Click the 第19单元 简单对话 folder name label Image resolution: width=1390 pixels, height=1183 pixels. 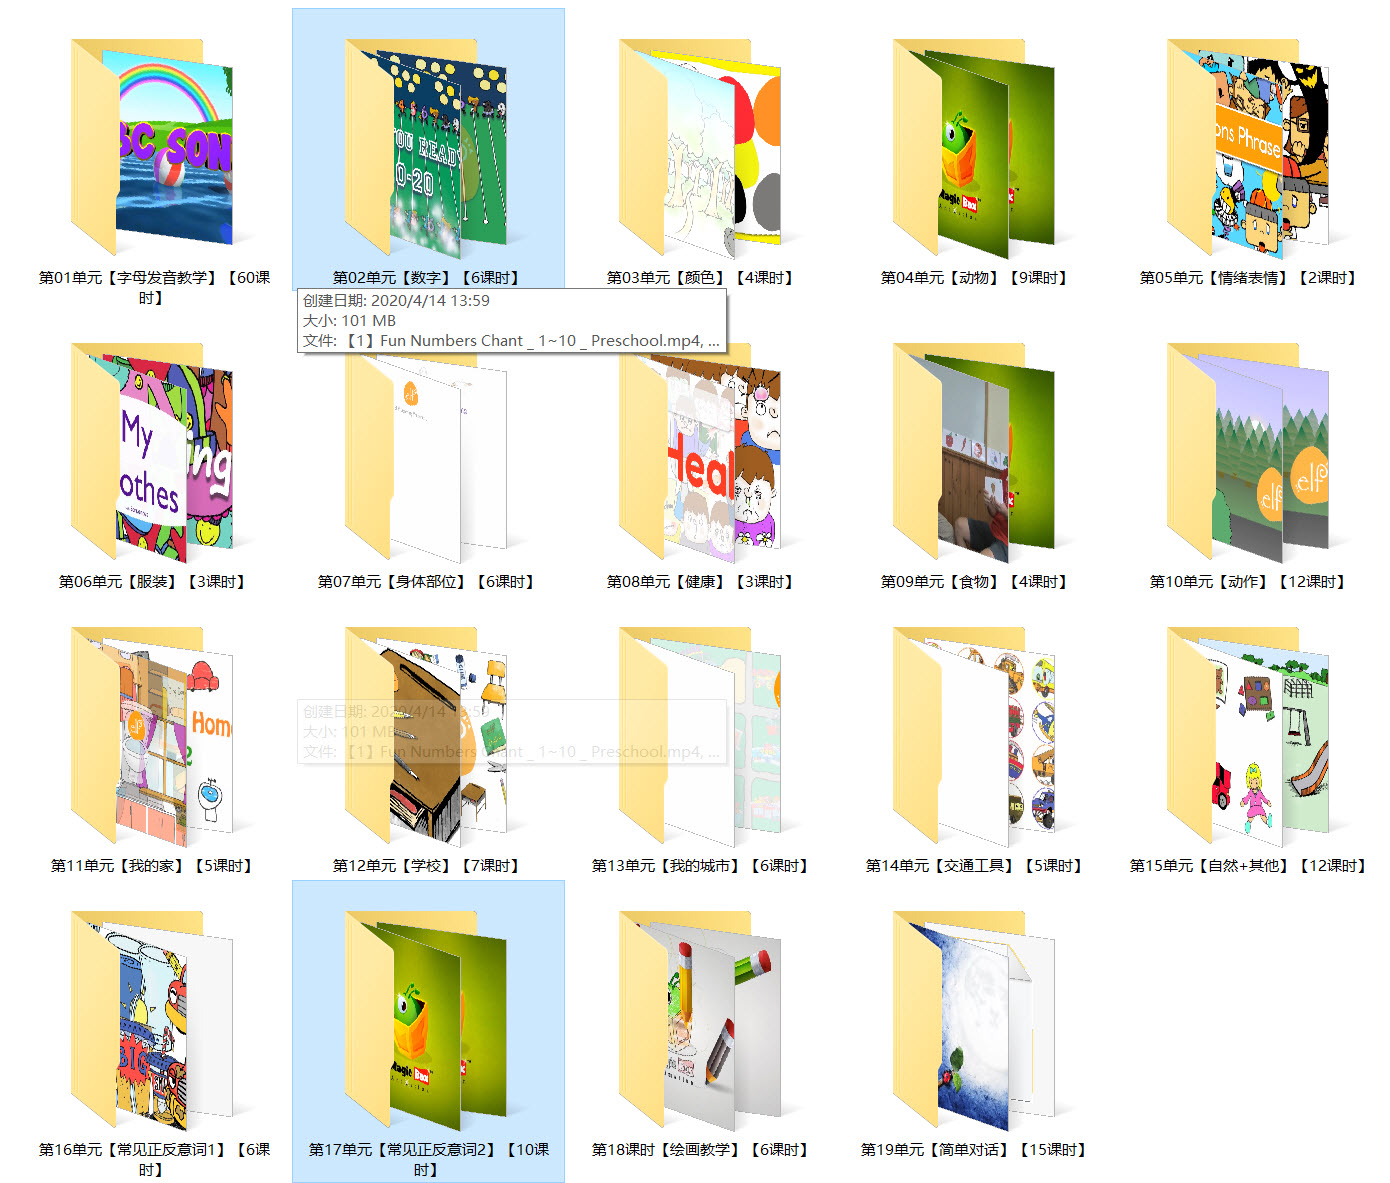(974, 1150)
